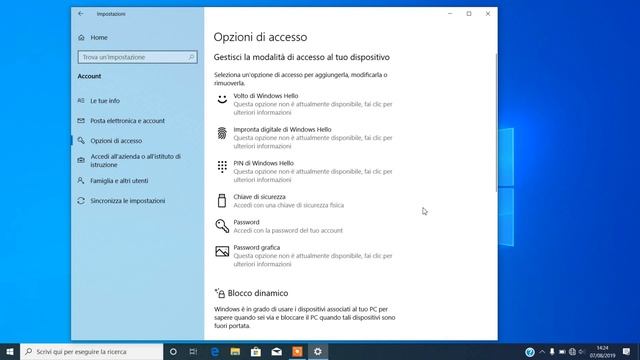Click the settings window vertical scrollbar
This screenshot has width=640, height=360.
pyautogui.click(x=496, y=122)
